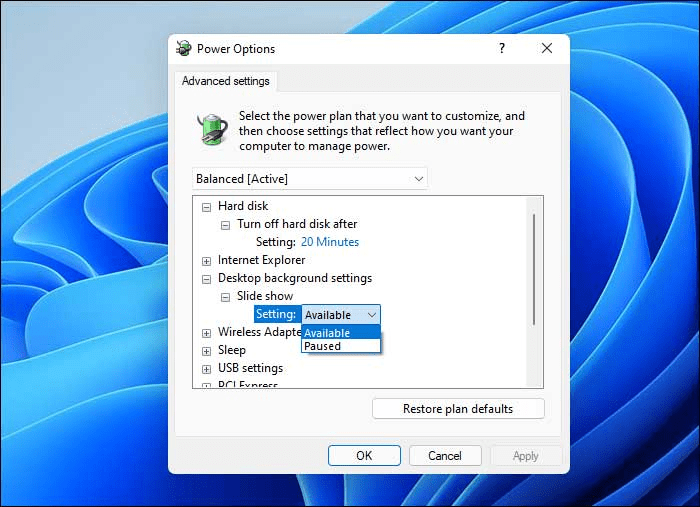Click the Power Options battery title icon

183,48
